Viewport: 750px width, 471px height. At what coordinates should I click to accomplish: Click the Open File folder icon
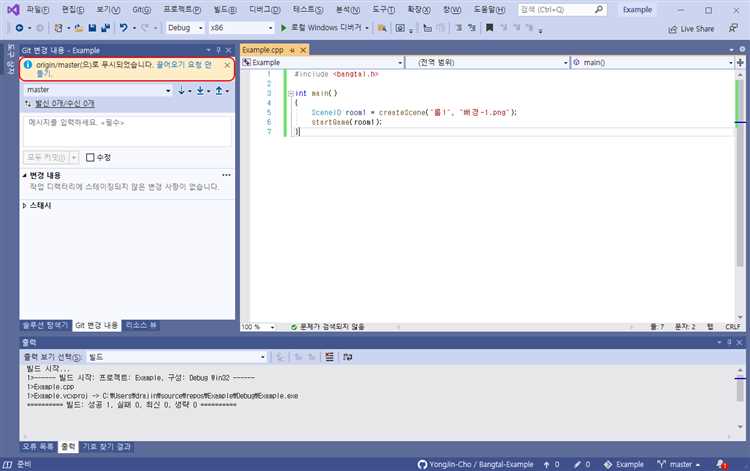79,28
